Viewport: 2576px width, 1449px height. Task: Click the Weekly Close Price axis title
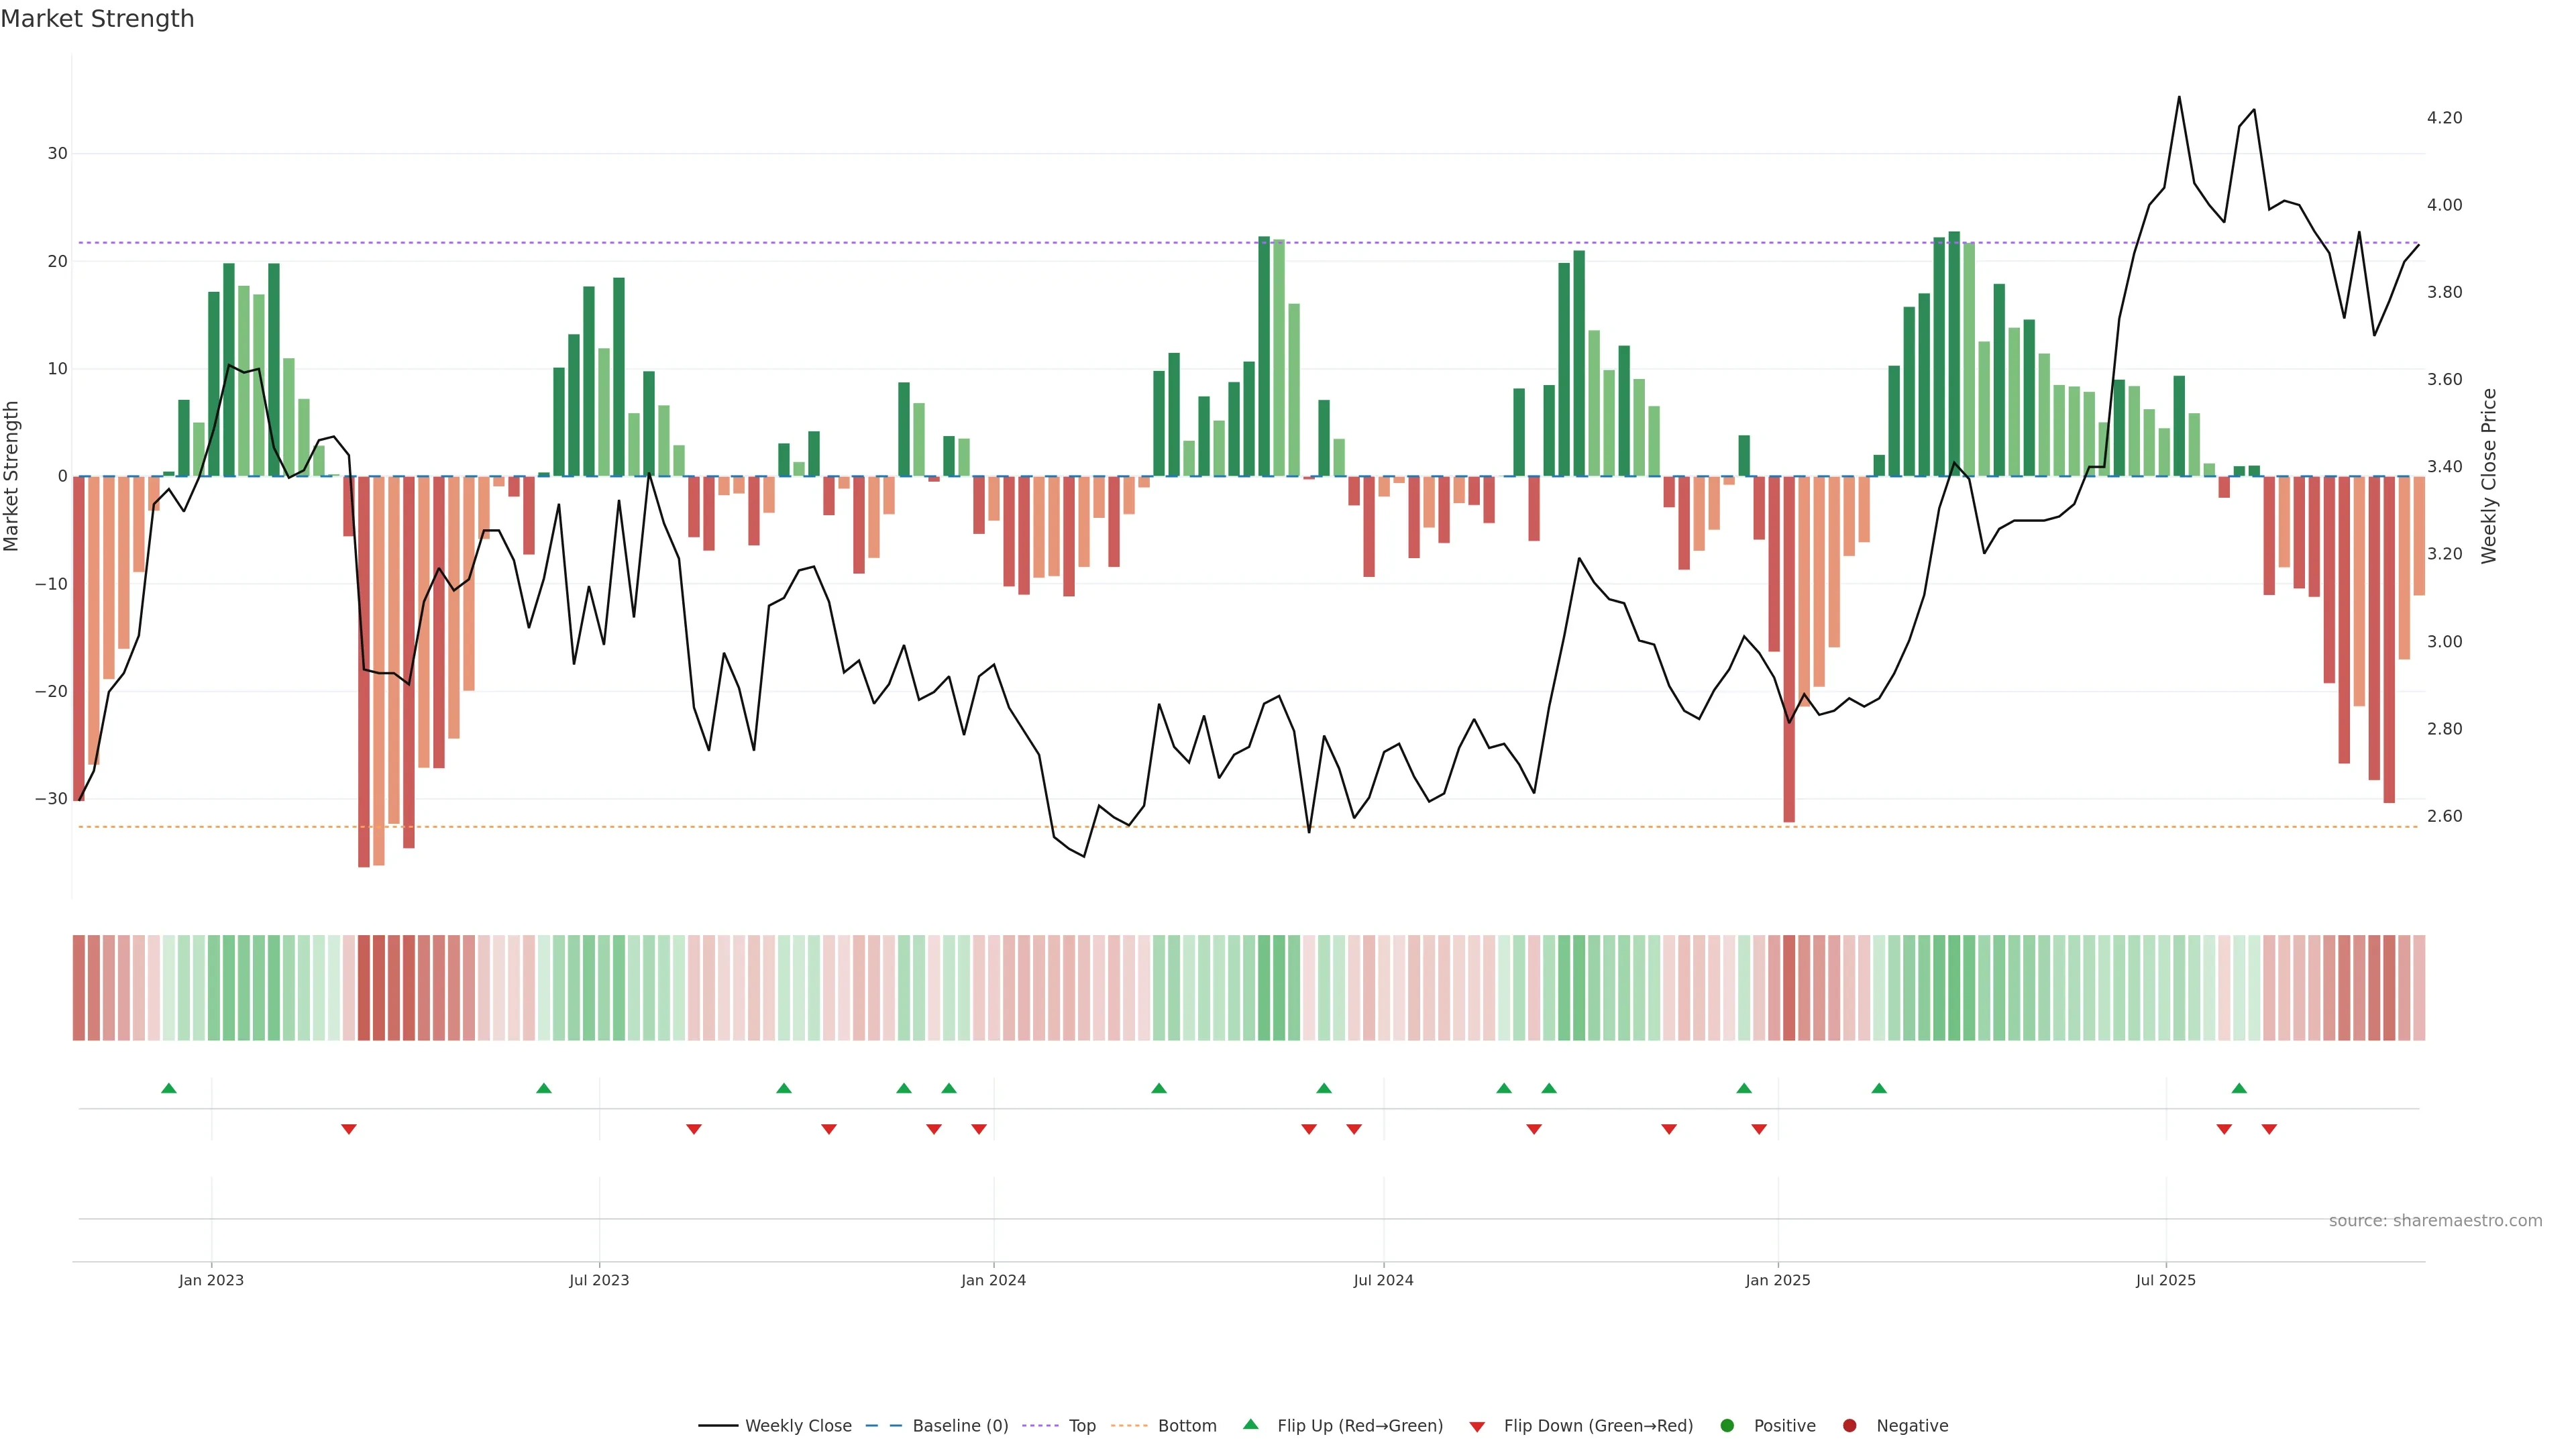(x=2489, y=476)
